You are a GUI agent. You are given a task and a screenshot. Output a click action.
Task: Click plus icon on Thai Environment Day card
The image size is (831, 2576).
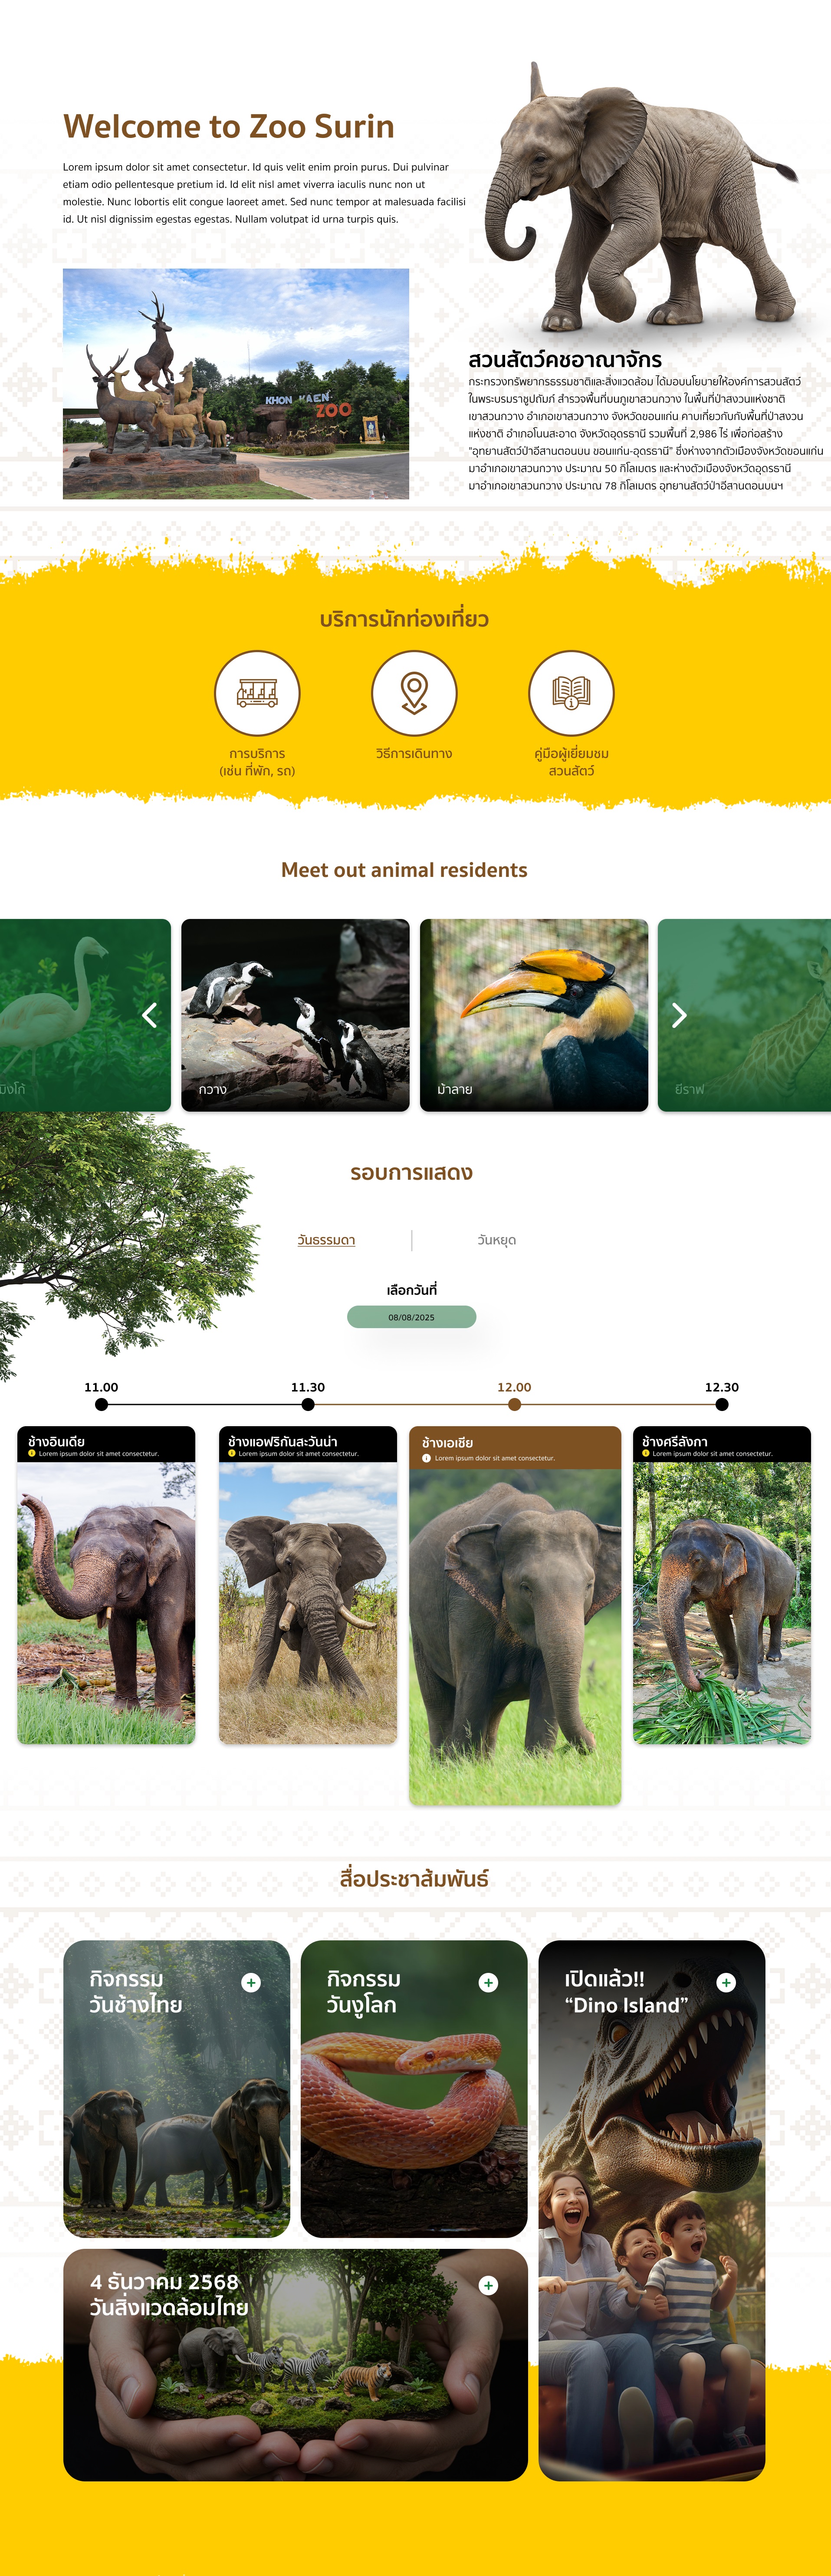click(x=488, y=2285)
